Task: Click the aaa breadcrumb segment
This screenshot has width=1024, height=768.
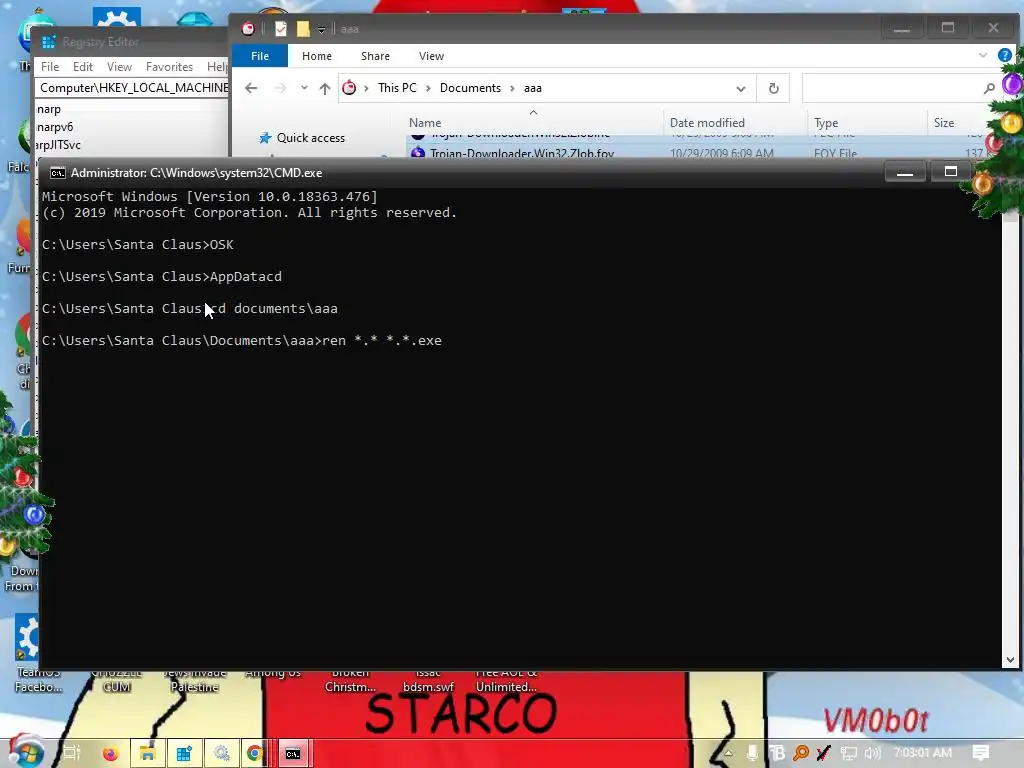Action: (x=533, y=88)
